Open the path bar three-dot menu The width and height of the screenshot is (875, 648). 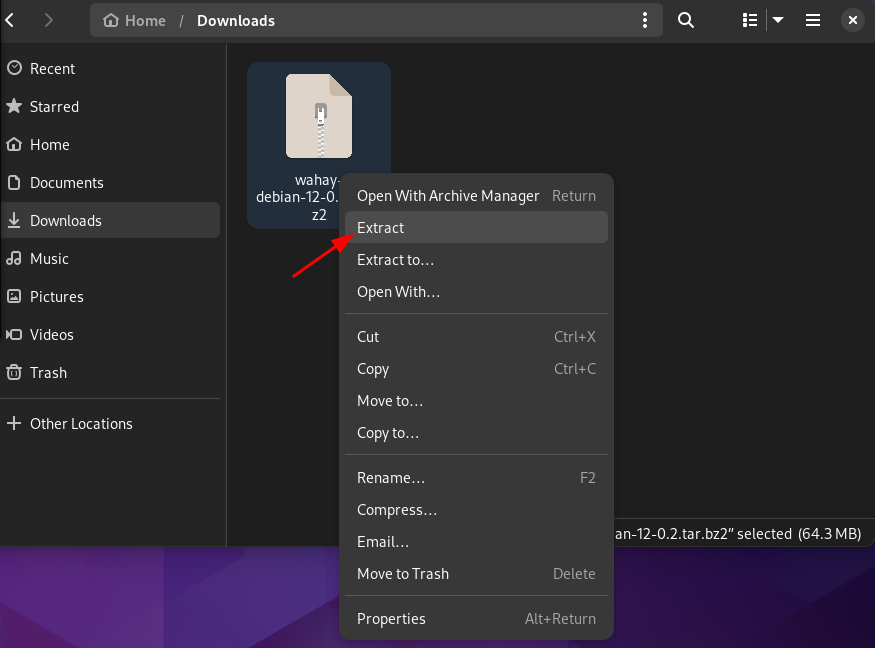point(646,20)
